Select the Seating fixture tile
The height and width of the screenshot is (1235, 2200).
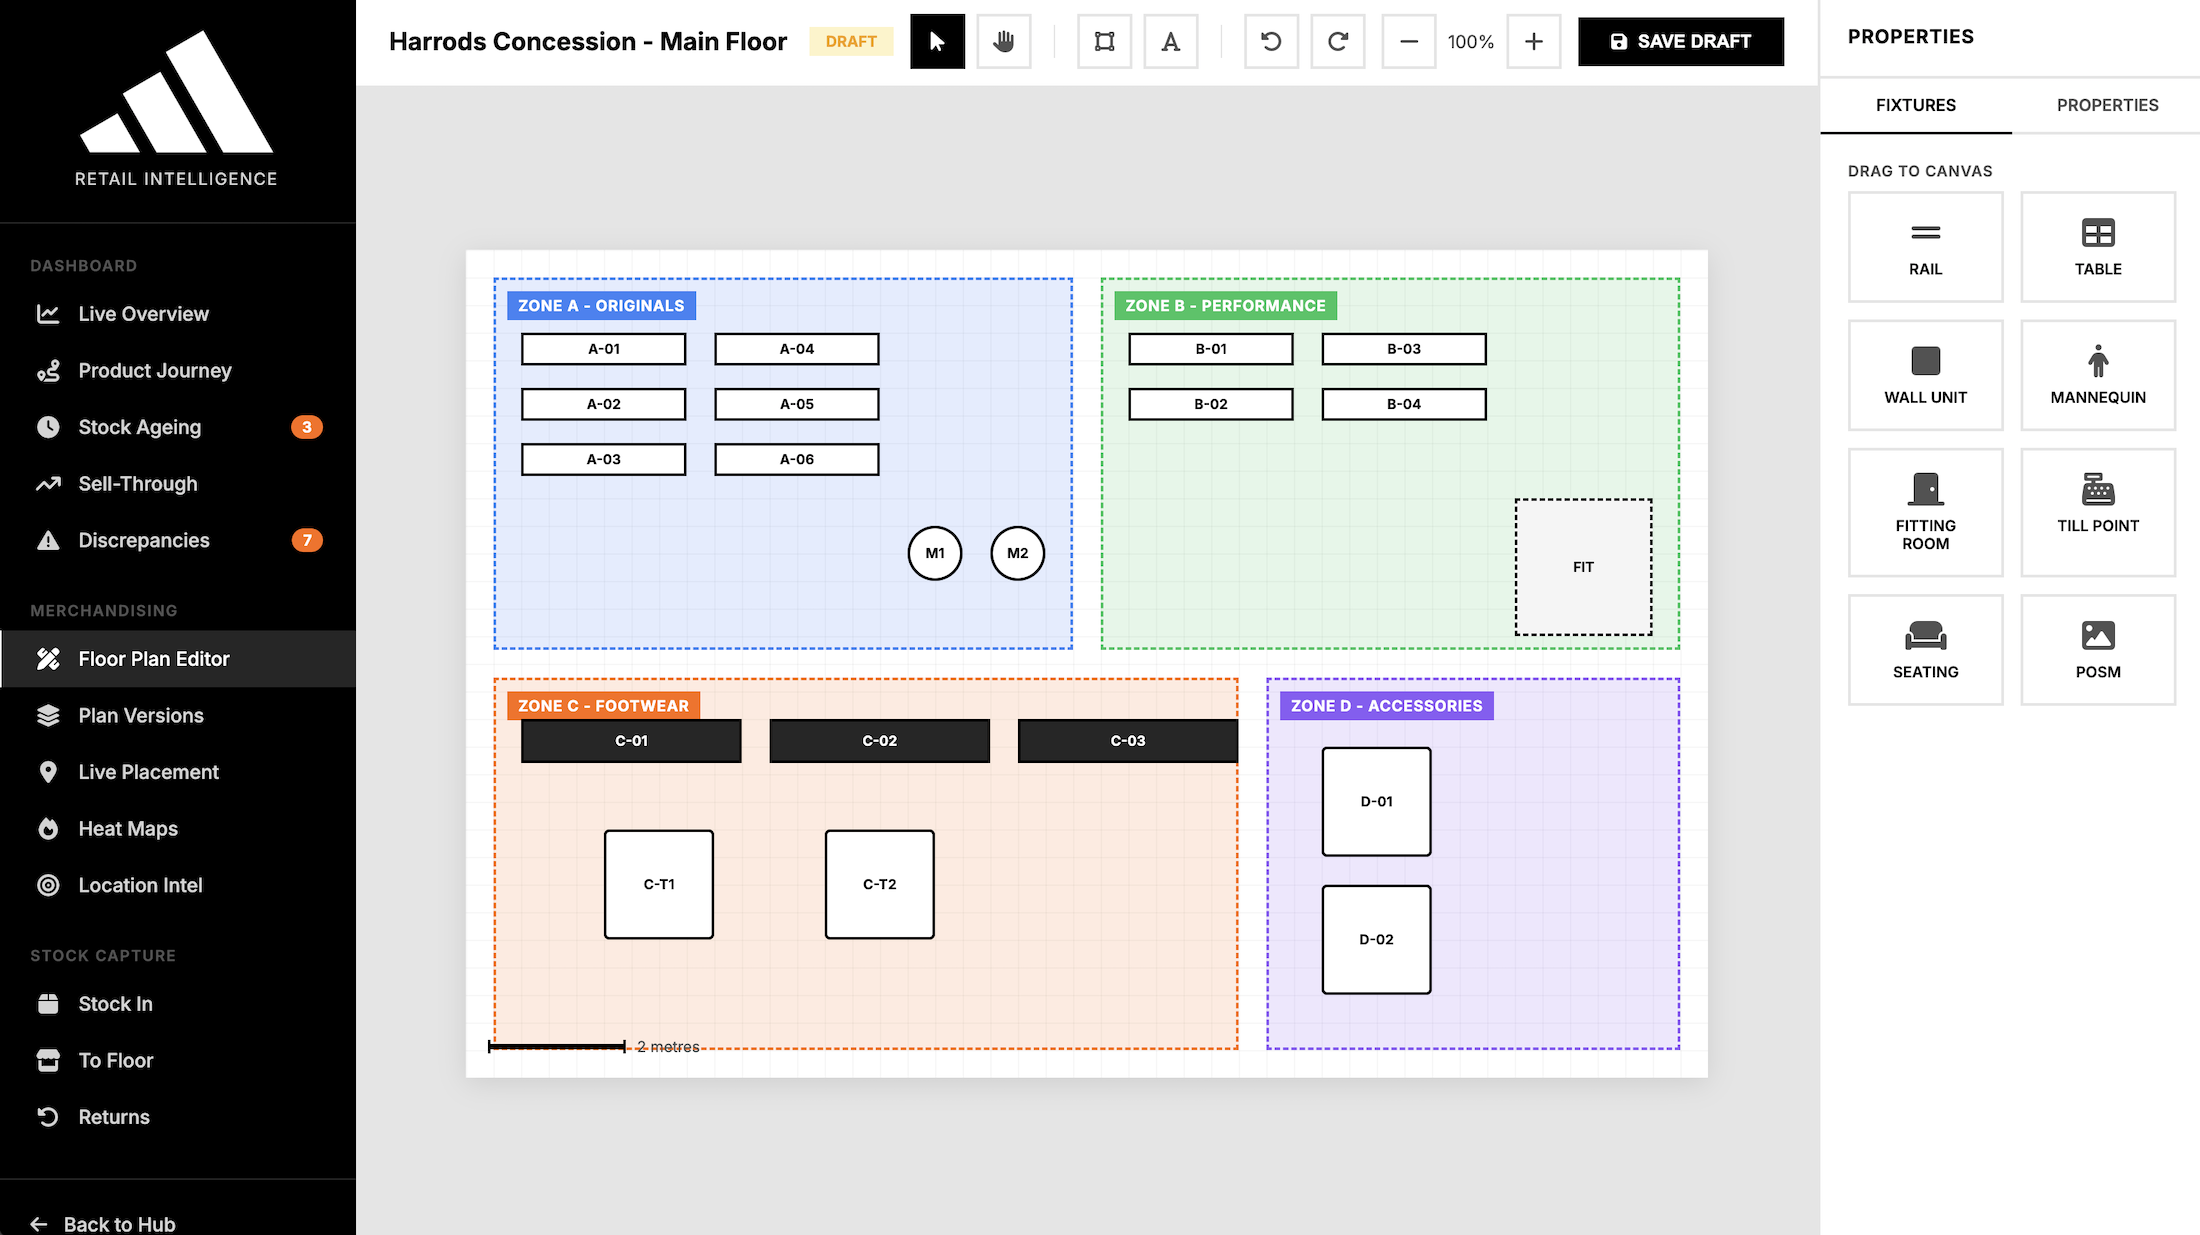coord(1925,650)
